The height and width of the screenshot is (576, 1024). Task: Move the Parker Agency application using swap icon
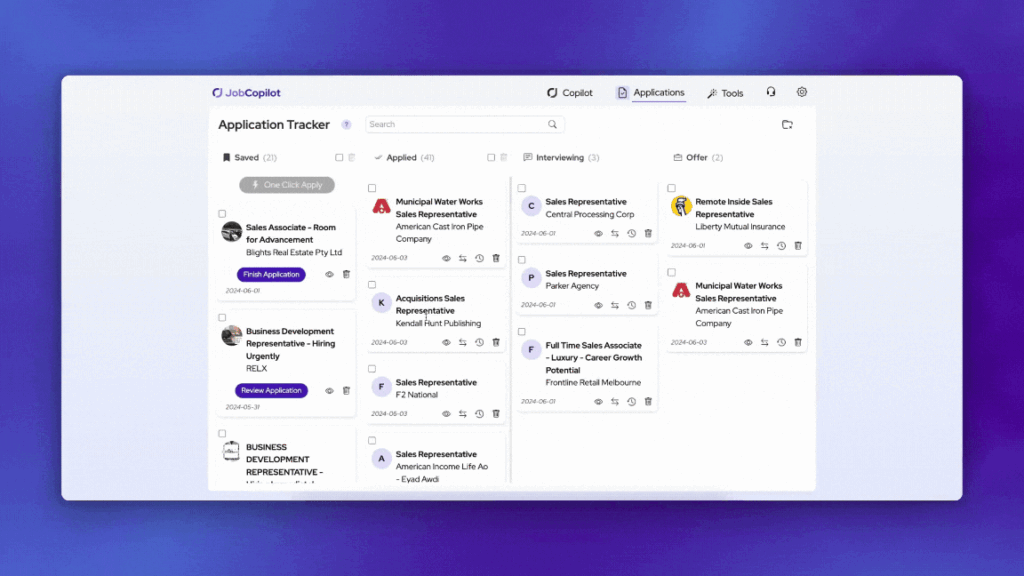615,305
